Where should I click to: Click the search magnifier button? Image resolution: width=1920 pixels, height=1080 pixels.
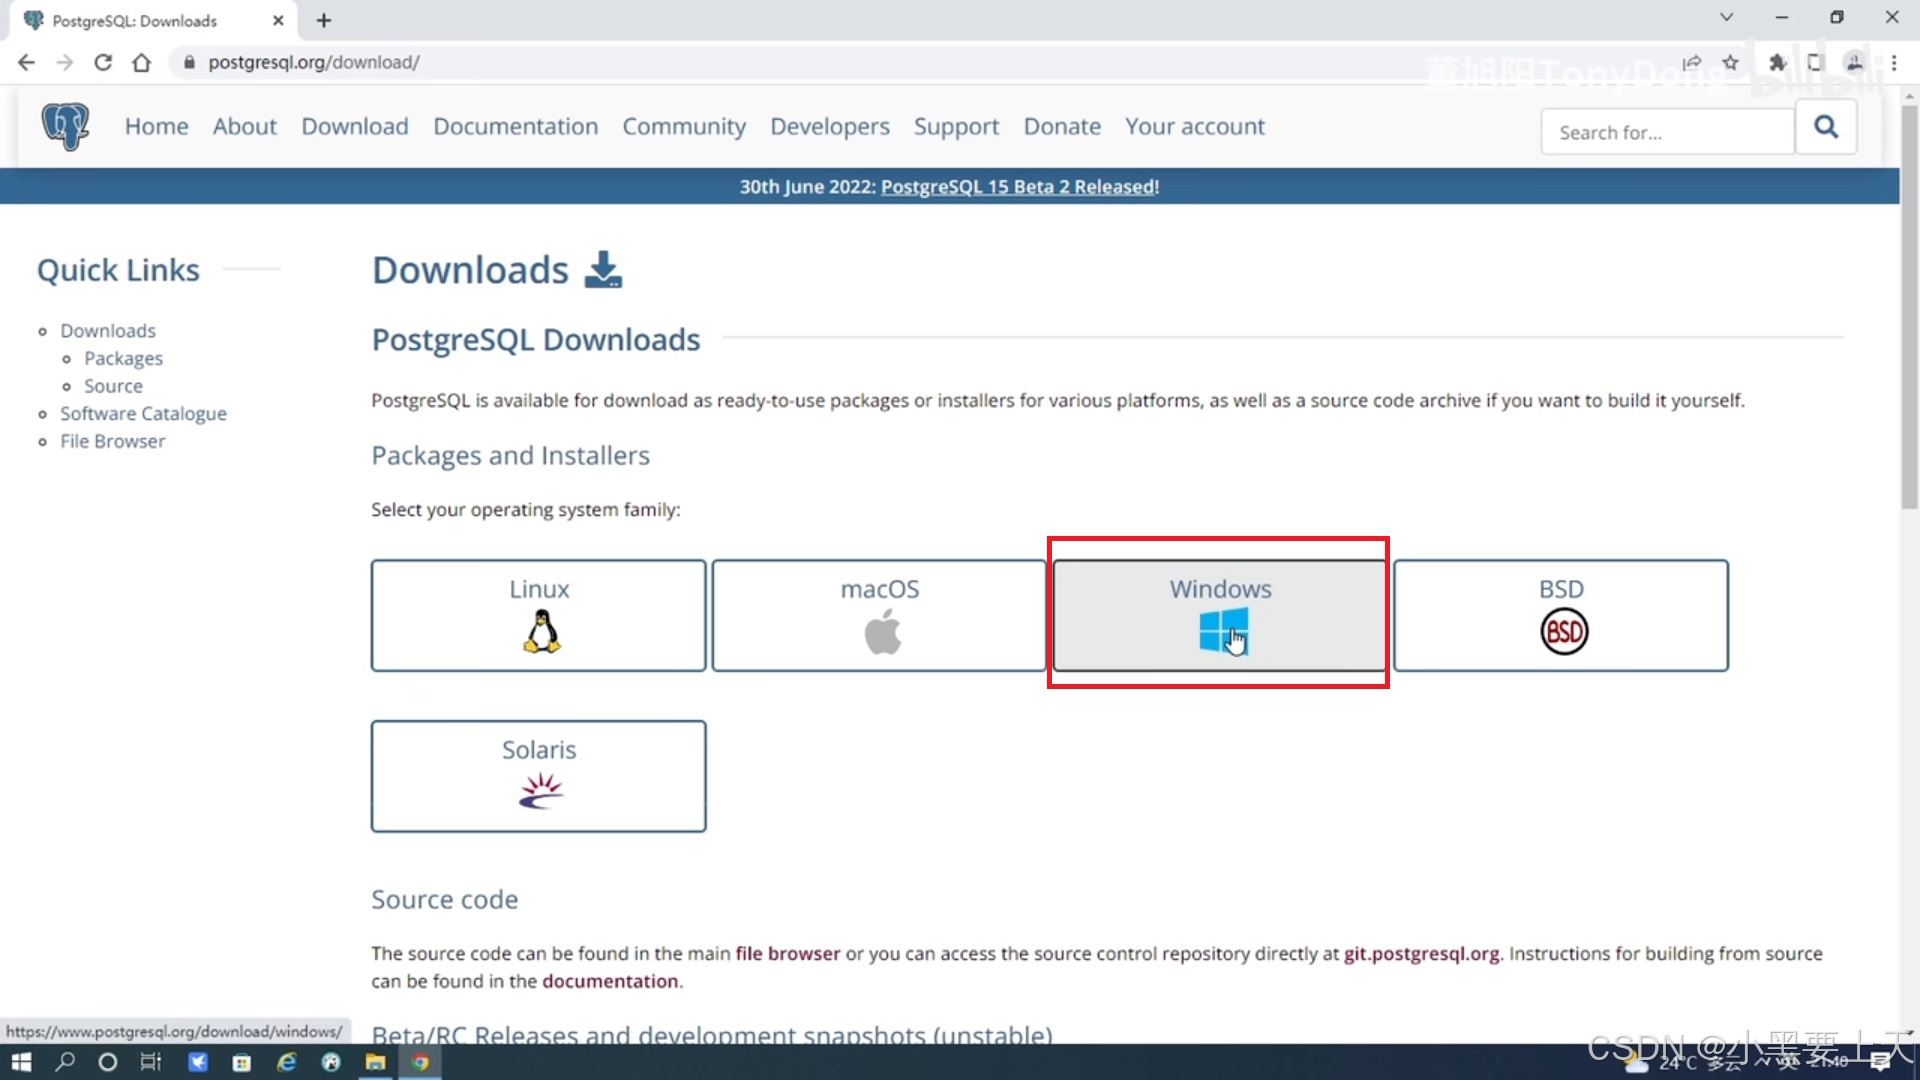[1826, 127]
